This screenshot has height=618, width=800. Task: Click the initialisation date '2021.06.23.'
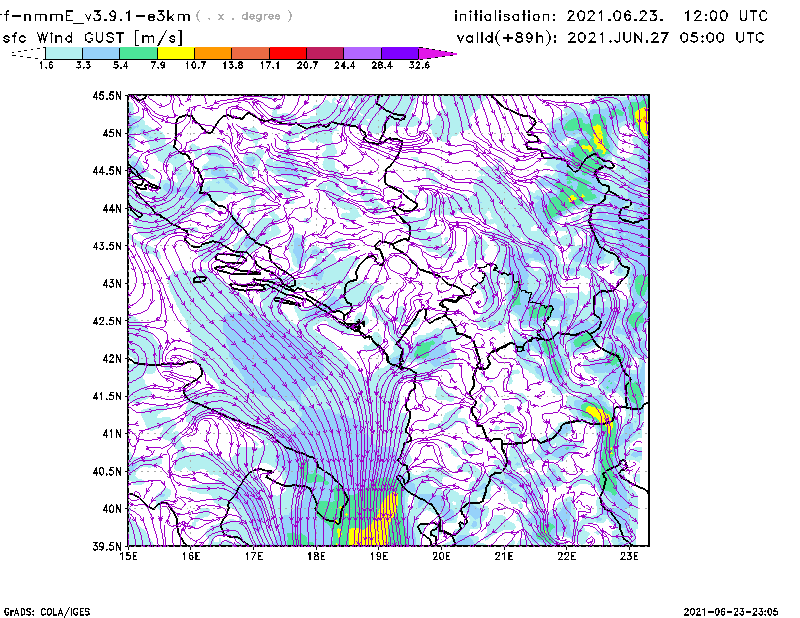click(615, 16)
